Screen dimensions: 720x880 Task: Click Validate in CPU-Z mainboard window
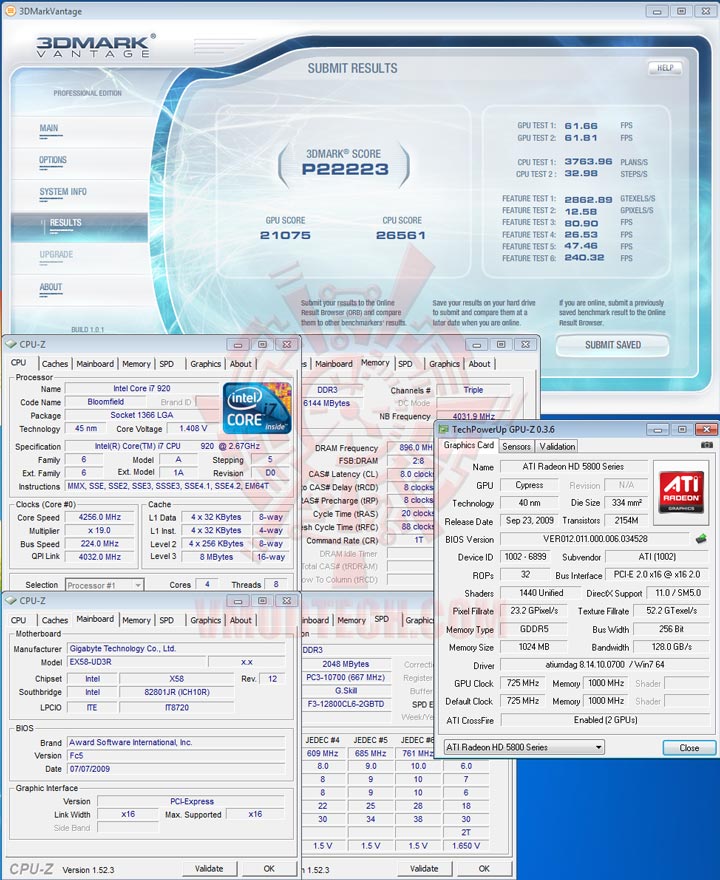[x=209, y=868]
